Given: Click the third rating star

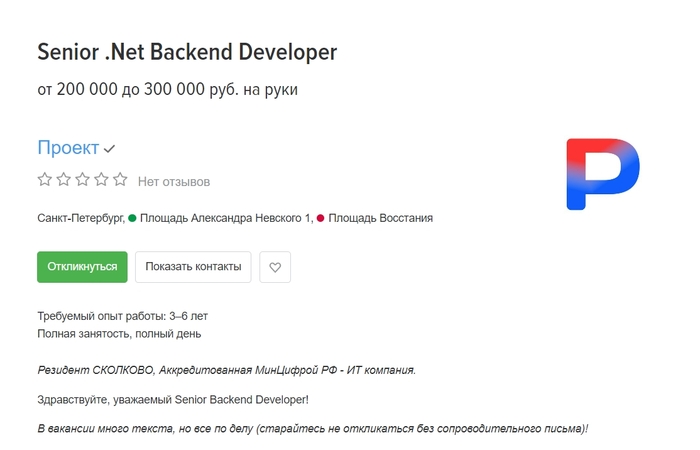Looking at the screenshot, I should click(x=82, y=181).
